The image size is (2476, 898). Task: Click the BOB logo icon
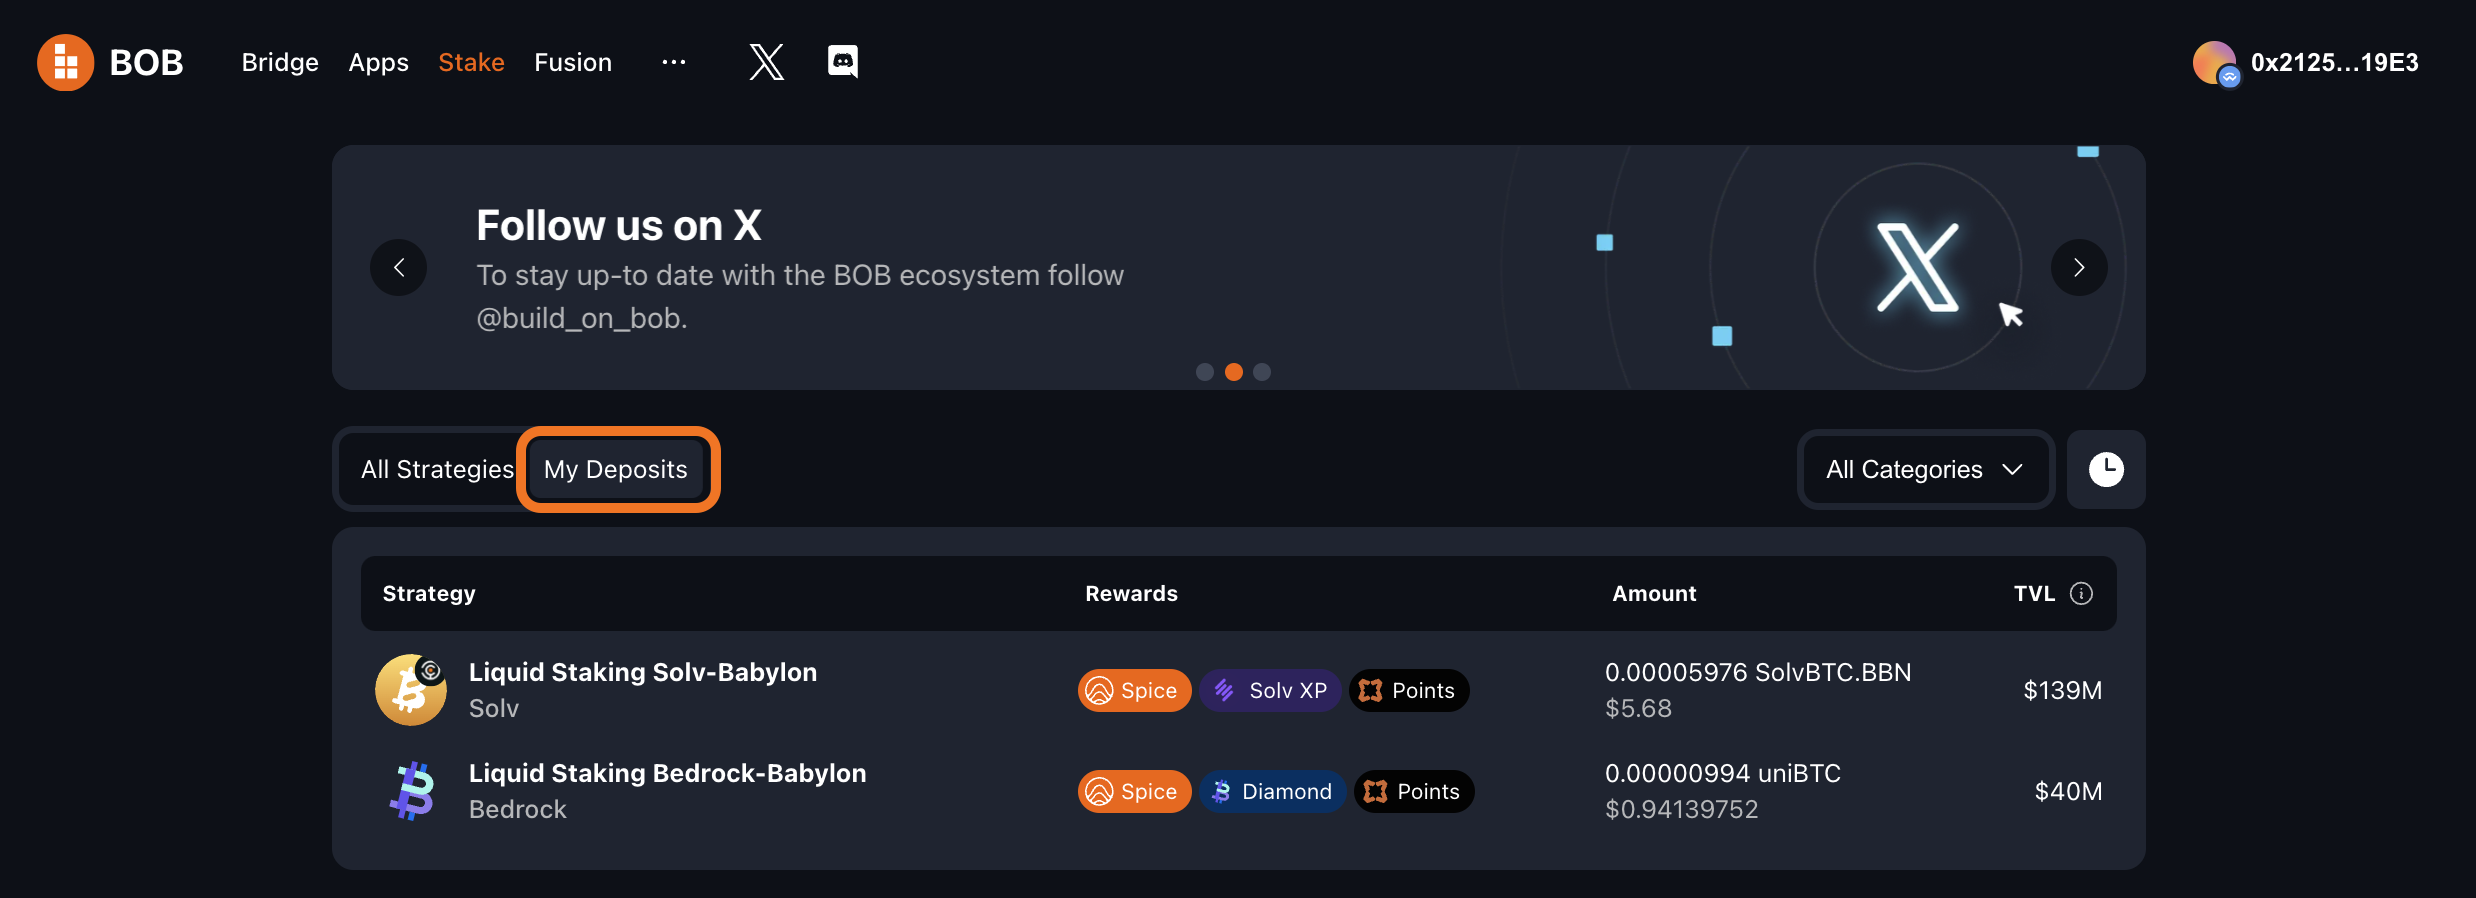[x=66, y=63]
